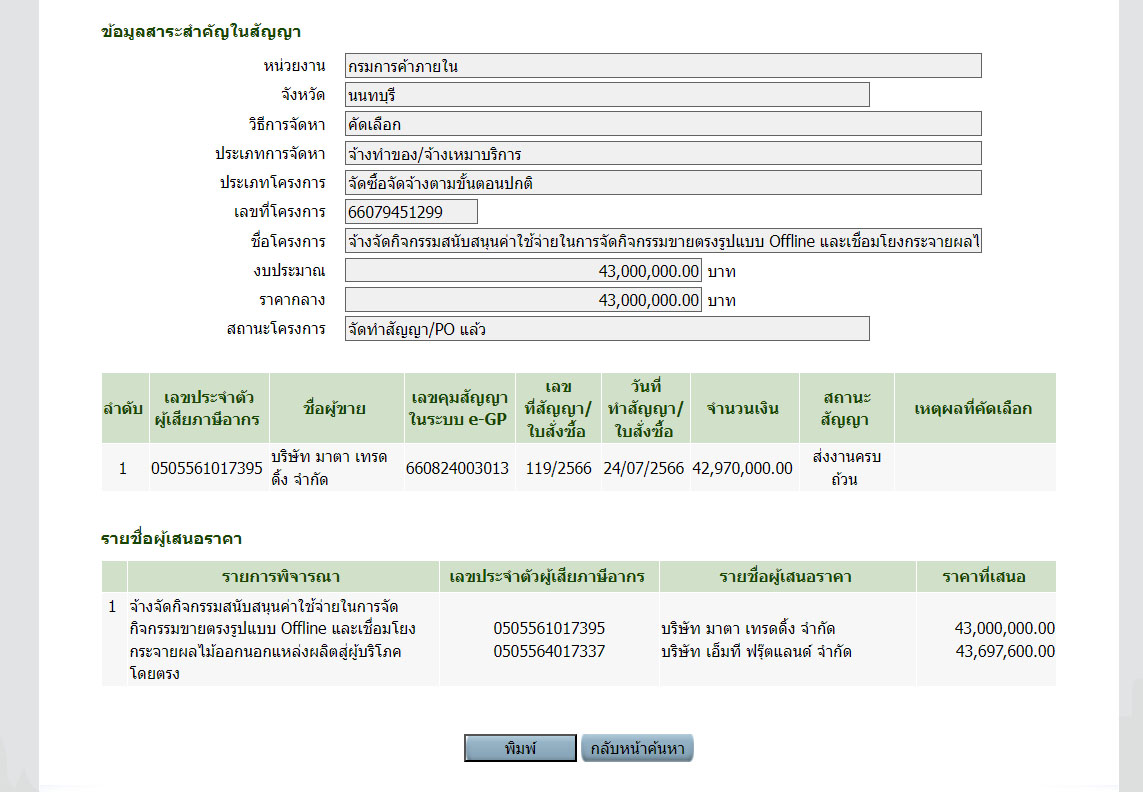Select bidder บริษัท เอ็มที ฟรุ๊ตแลนด์ จำกัด

pyautogui.click(x=756, y=652)
